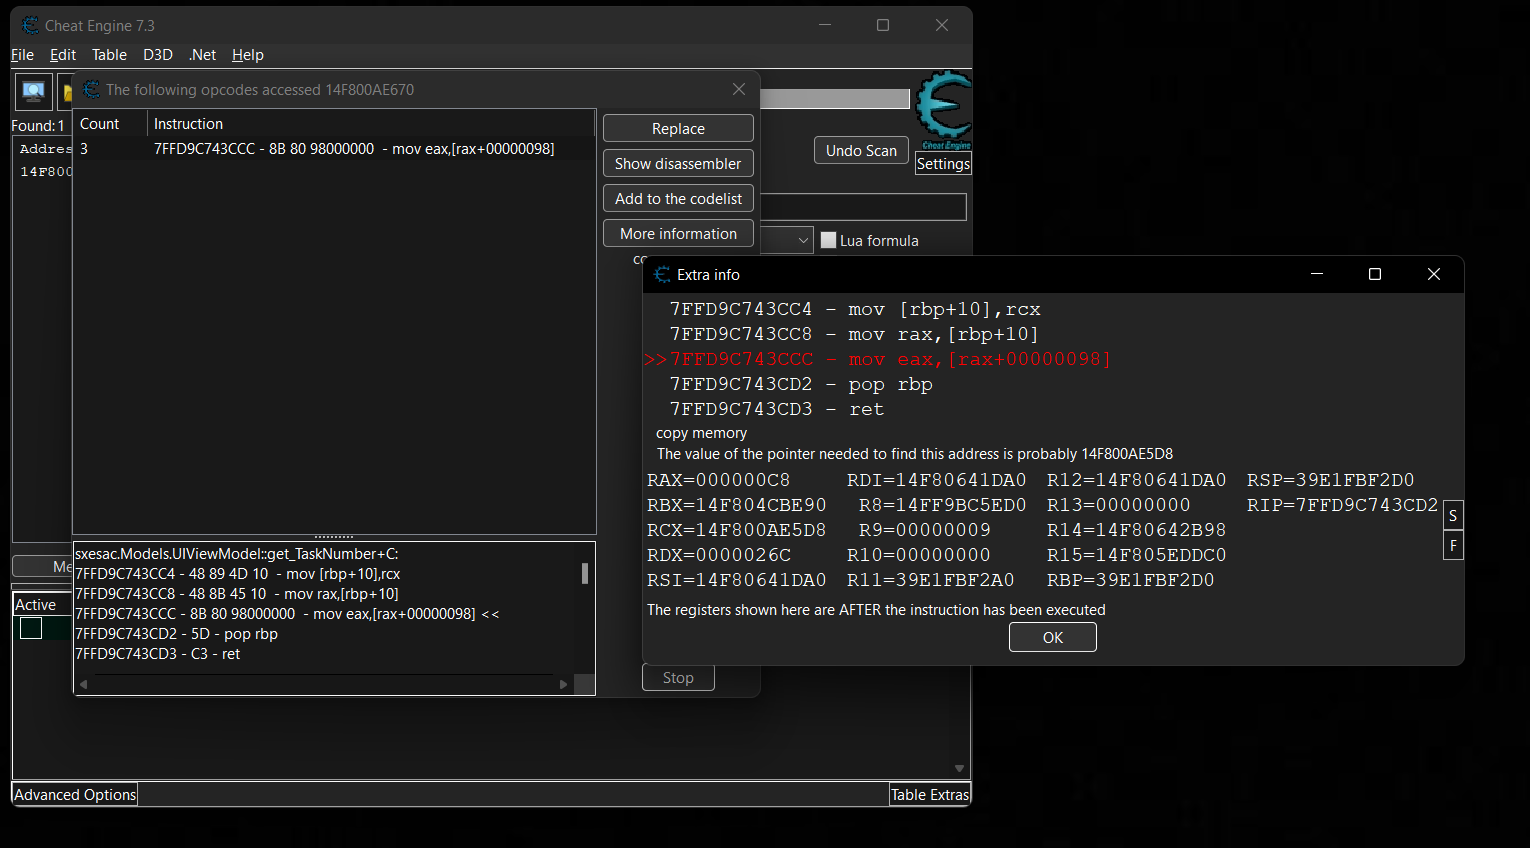The image size is (1530, 848).
Task: Click the scan progress bar
Action: click(x=835, y=99)
